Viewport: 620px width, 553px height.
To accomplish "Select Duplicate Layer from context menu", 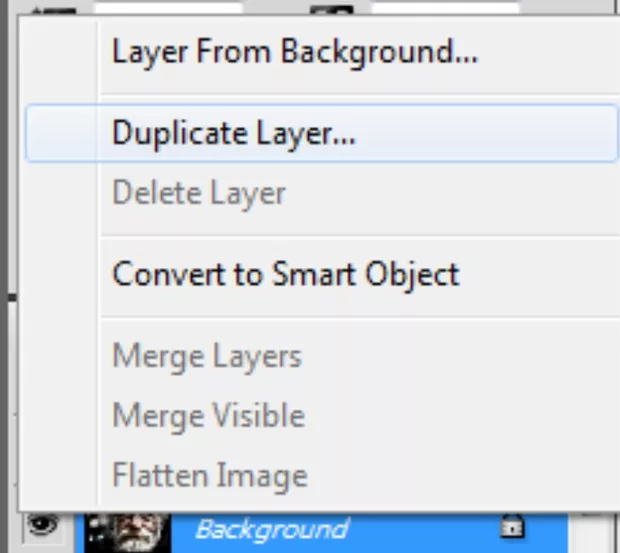I will pos(233,134).
